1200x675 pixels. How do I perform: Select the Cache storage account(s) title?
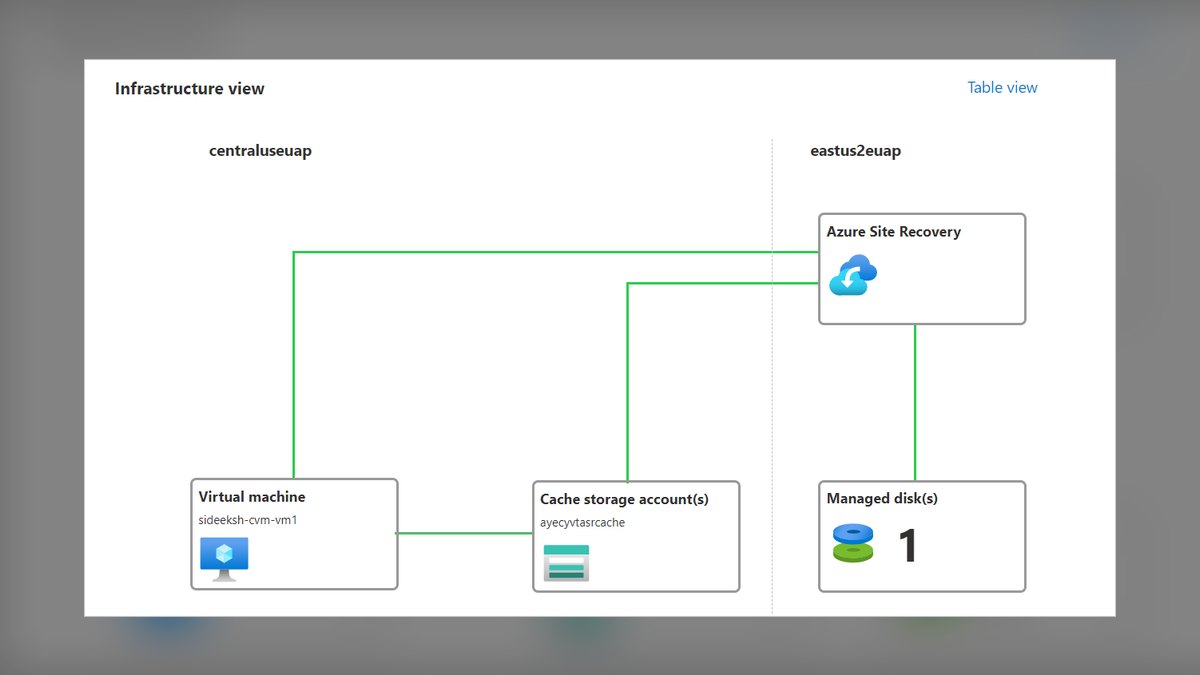(624, 499)
